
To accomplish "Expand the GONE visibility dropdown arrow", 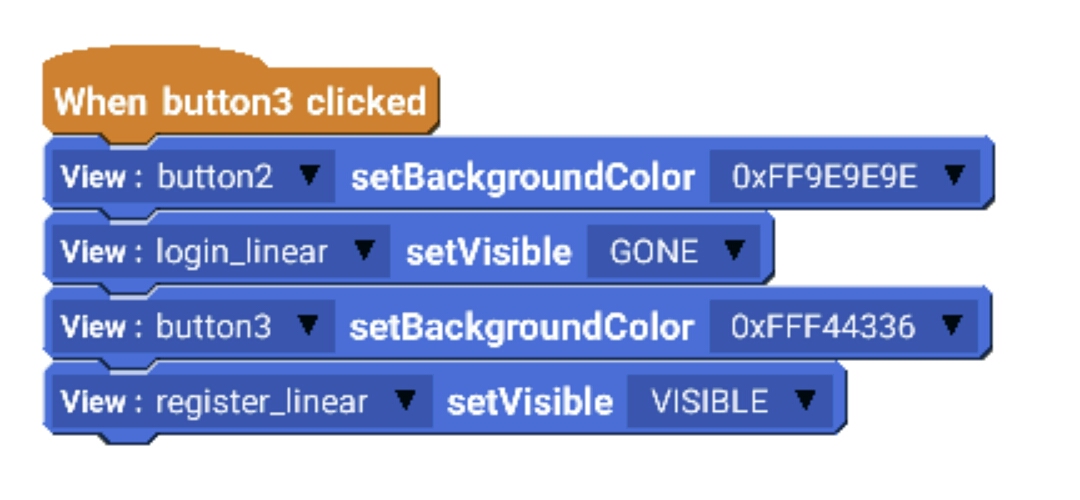I will coord(734,250).
